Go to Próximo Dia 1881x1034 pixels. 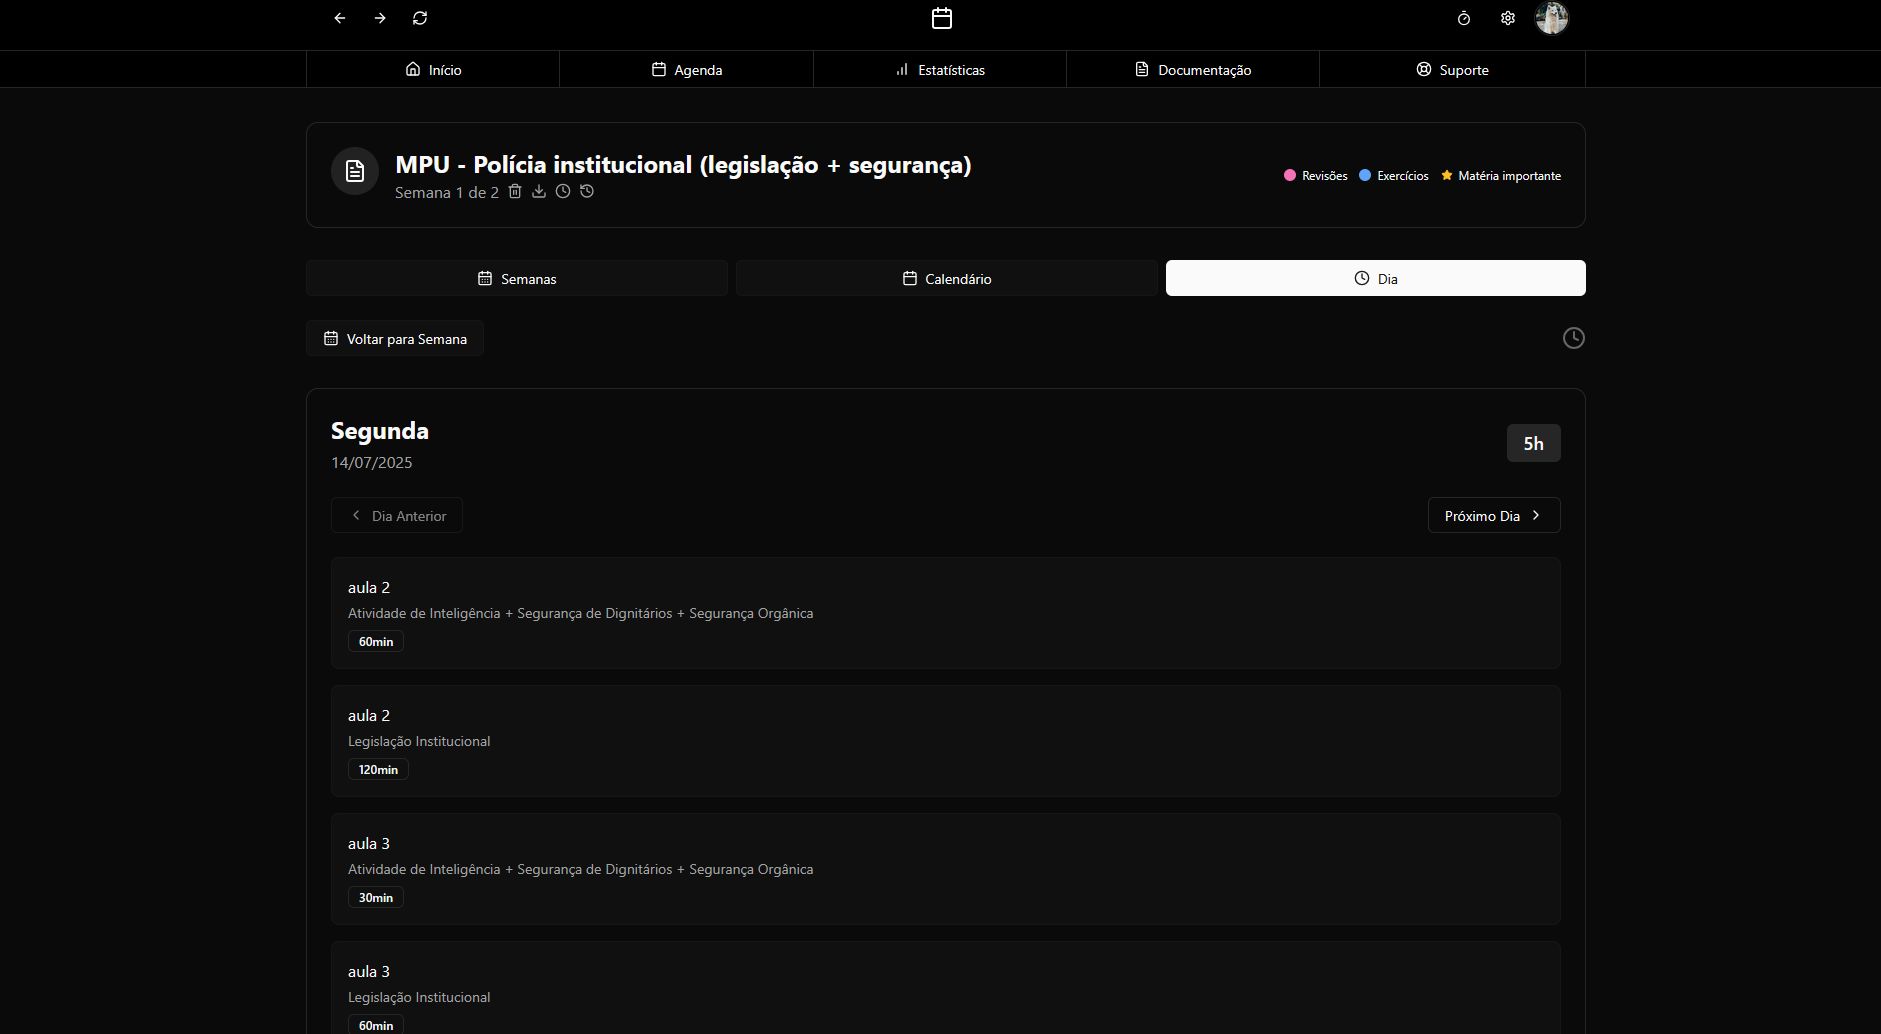tap(1494, 515)
